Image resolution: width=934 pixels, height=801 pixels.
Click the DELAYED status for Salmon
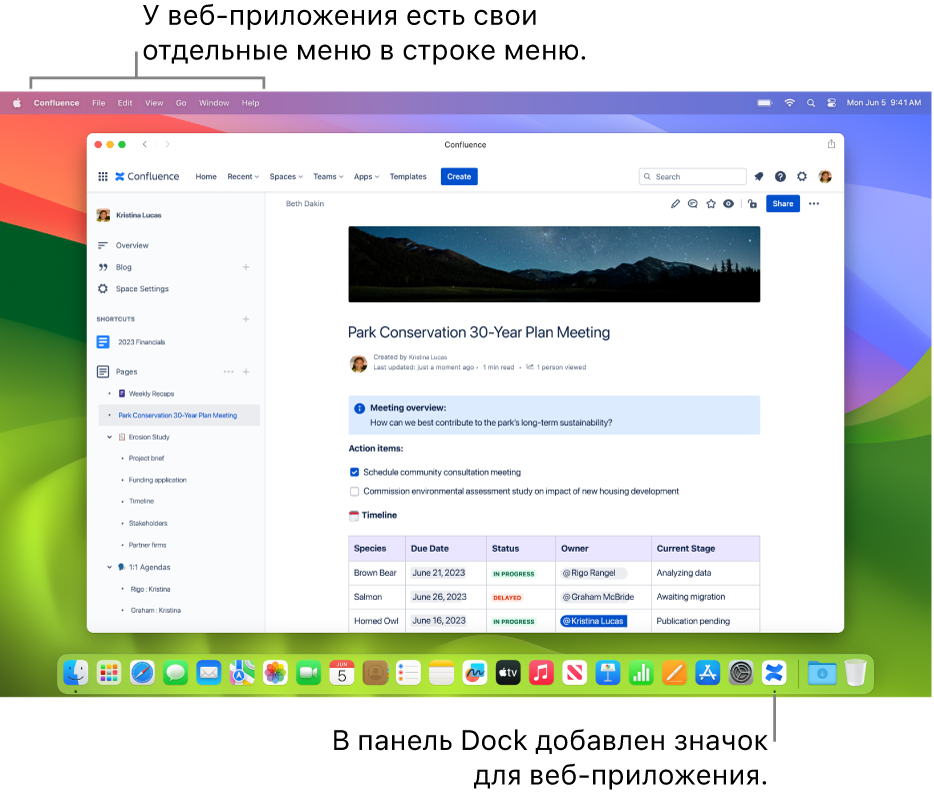[507, 597]
